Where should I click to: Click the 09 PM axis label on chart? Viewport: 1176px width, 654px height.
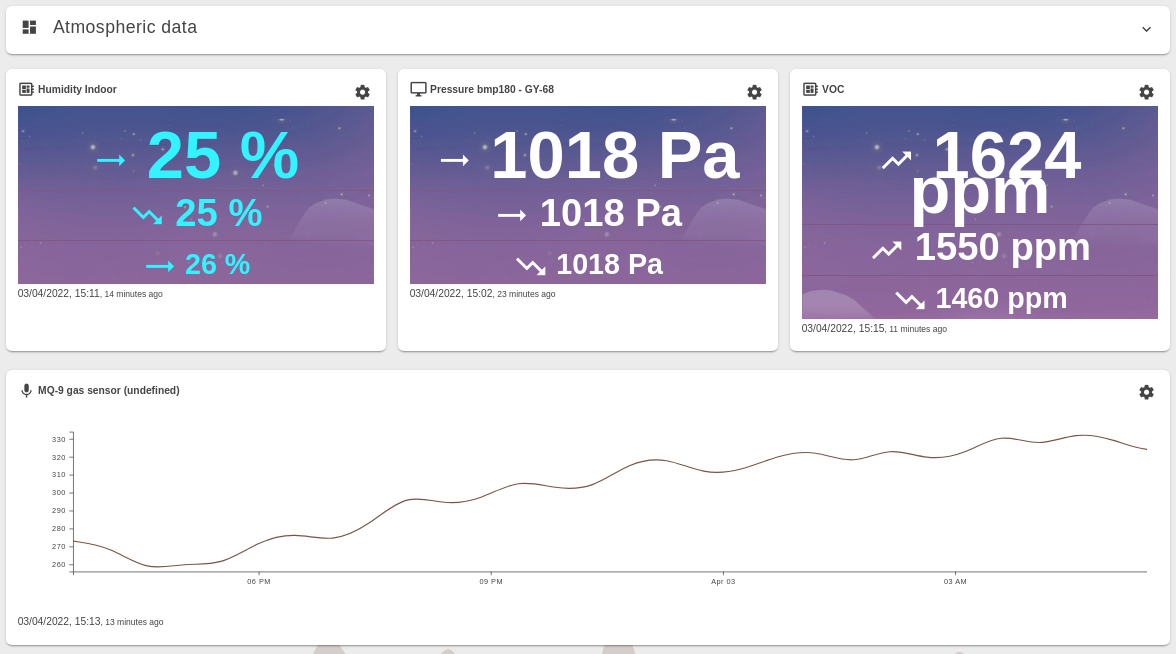[491, 581]
